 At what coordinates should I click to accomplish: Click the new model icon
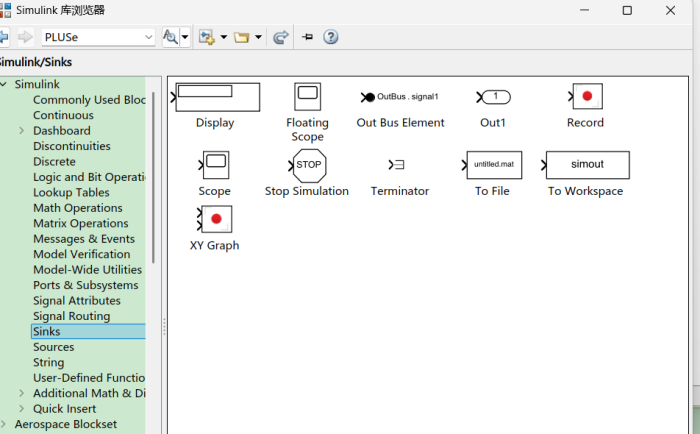pos(206,37)
